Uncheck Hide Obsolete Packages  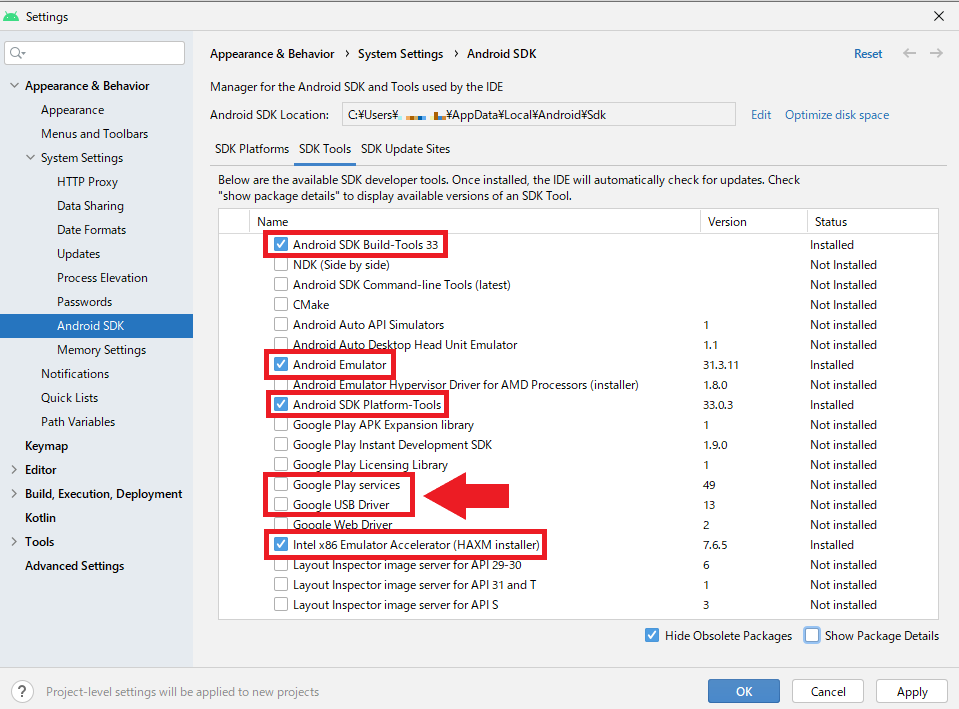coord(651,635)
